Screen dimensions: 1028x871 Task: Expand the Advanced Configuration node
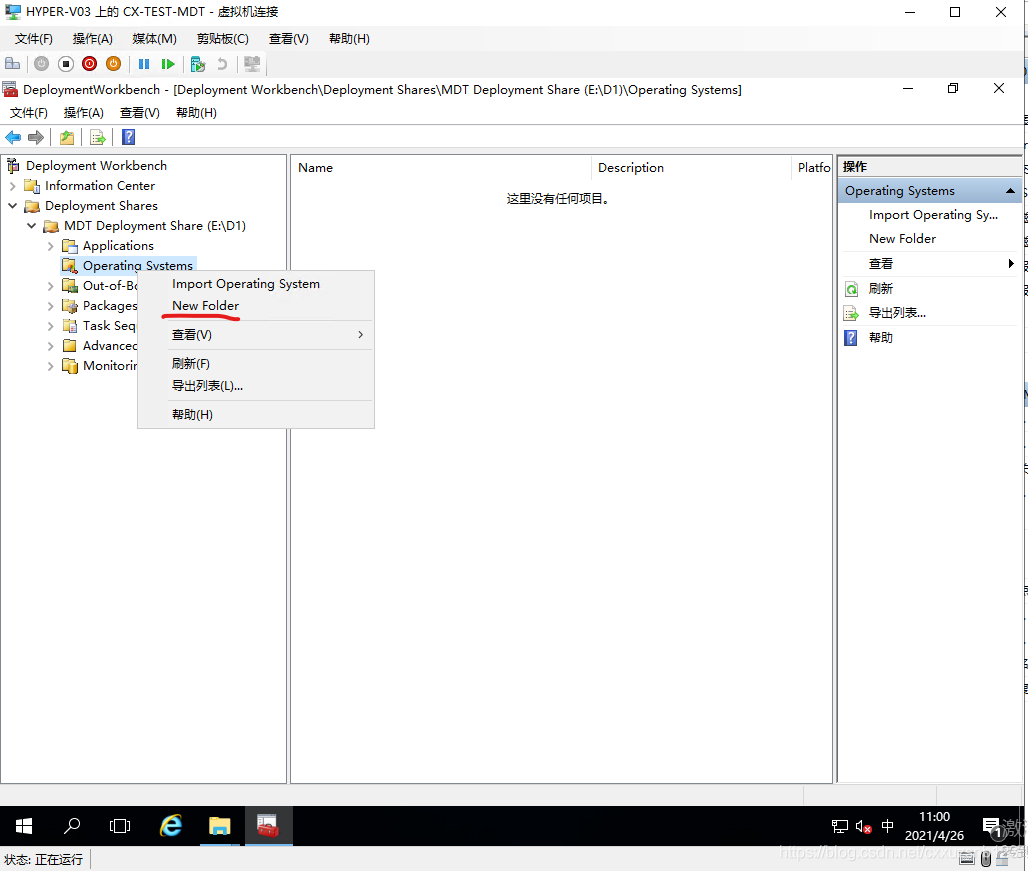[50, 346]
